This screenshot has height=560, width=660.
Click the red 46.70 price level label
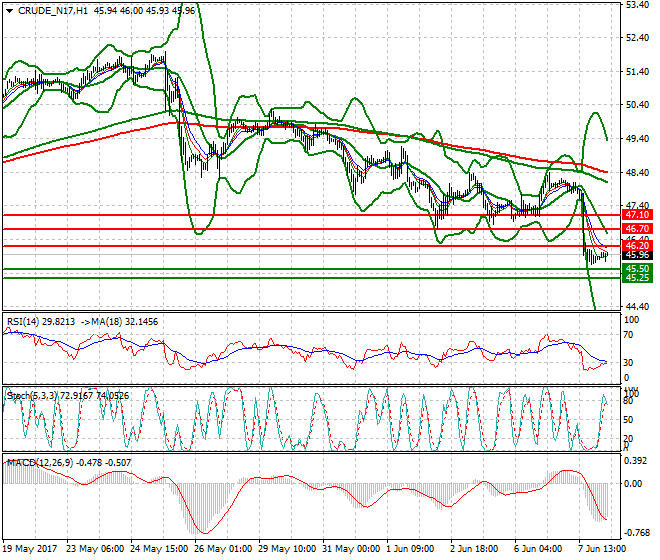(637, 229)
